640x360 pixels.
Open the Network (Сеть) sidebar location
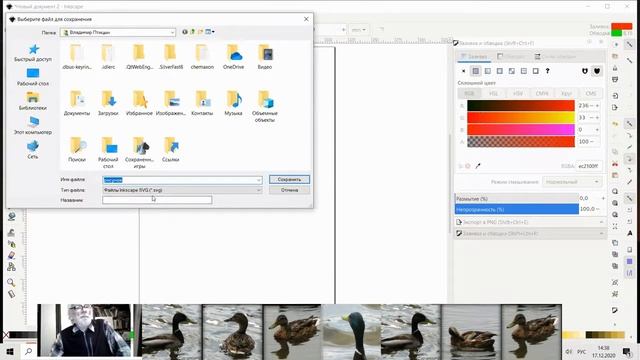(x=33, y=150)
